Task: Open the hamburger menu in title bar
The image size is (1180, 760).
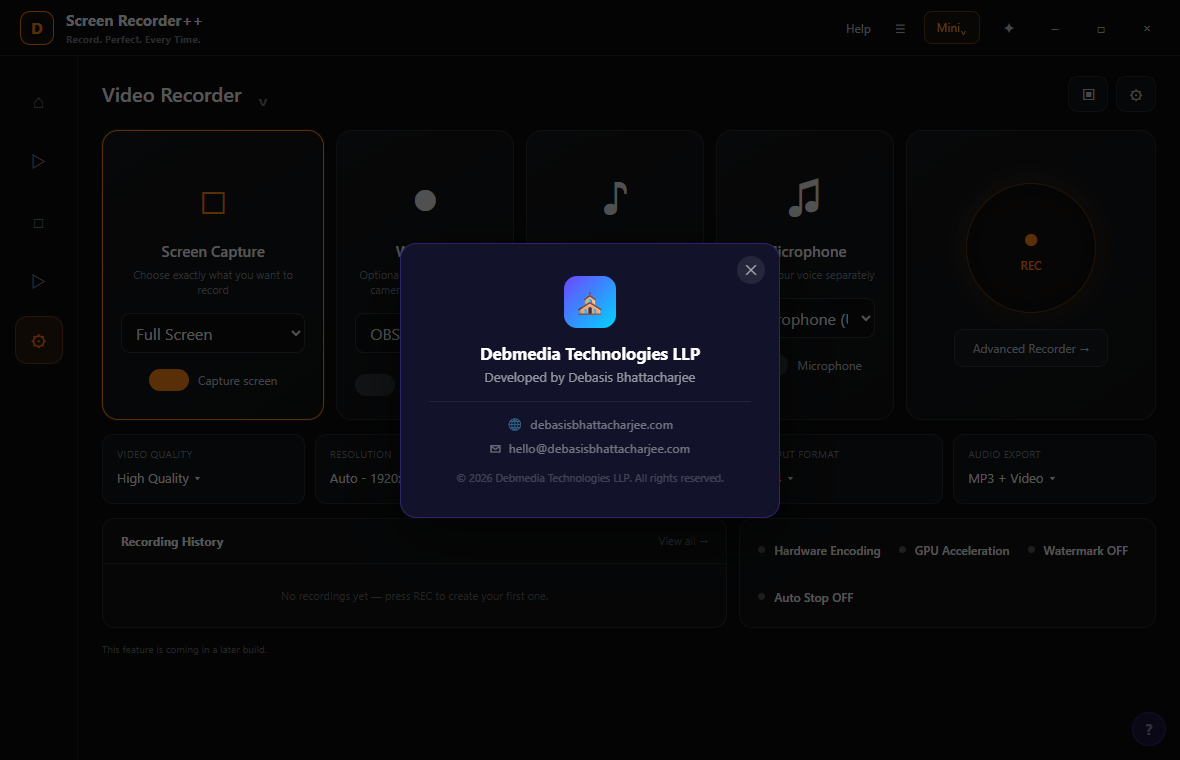Action: tap(900, 29)
